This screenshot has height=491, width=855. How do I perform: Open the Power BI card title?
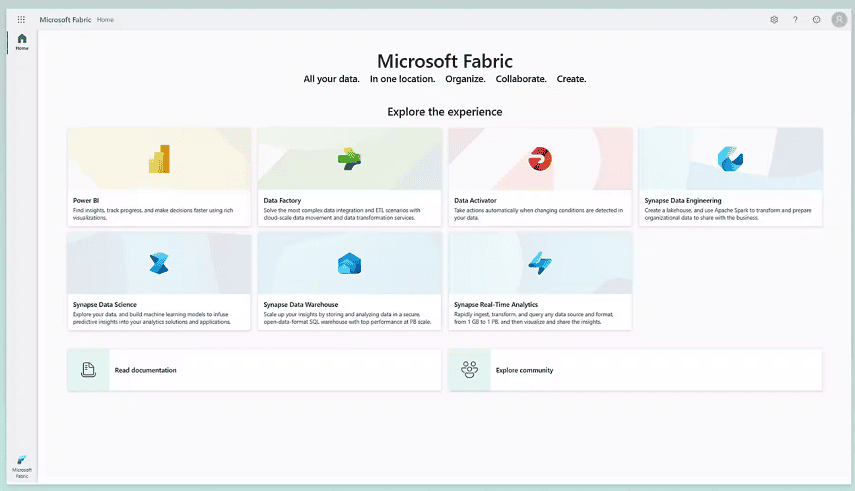86,200
